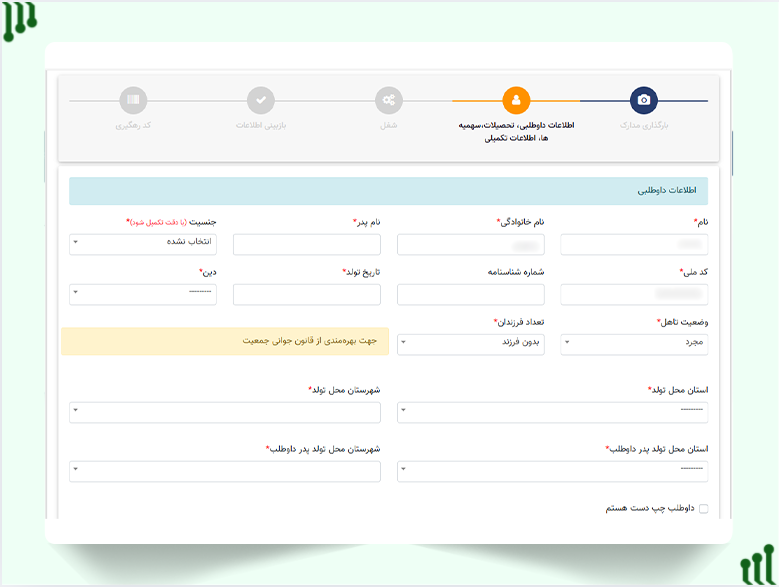Focus the نام input field

(634, 244)
